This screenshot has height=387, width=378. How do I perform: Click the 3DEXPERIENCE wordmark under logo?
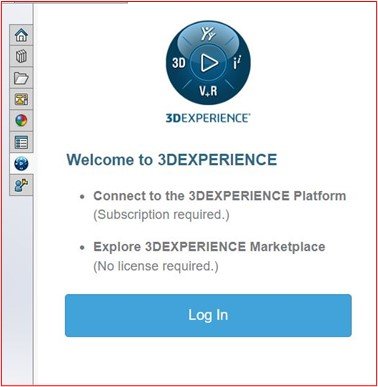[x=208, y=118]
